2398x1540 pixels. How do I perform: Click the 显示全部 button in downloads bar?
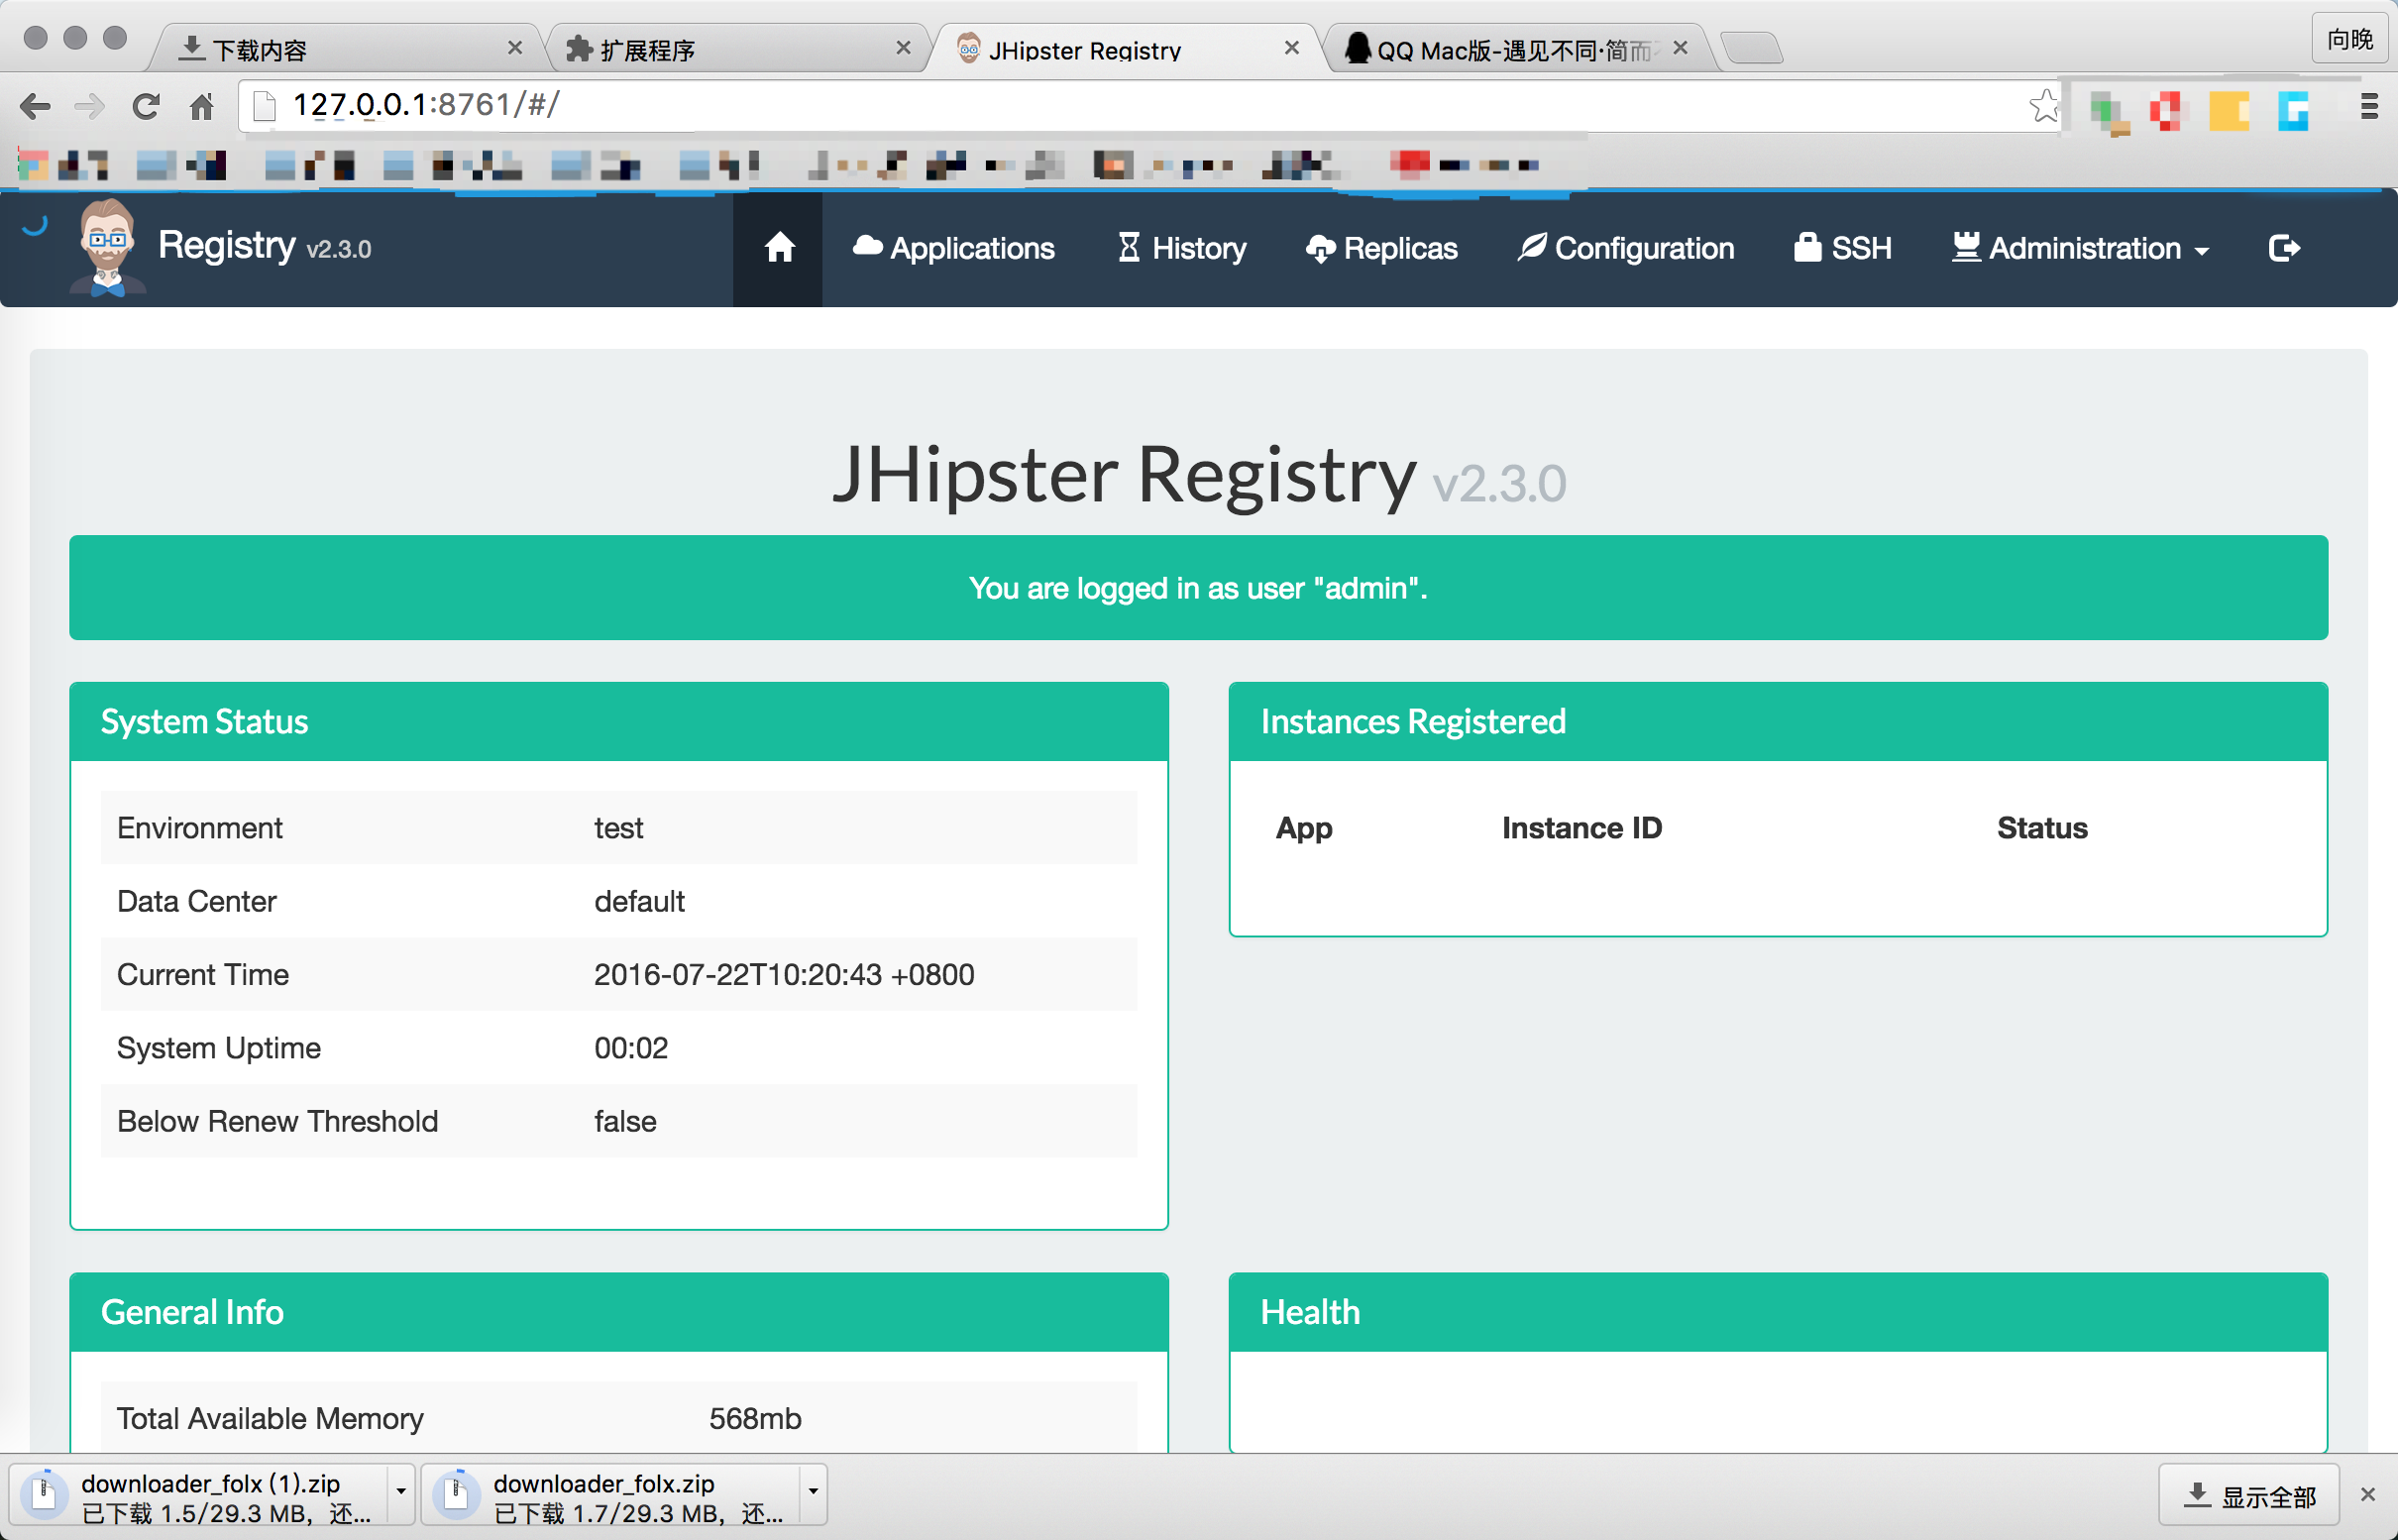2250,1494
